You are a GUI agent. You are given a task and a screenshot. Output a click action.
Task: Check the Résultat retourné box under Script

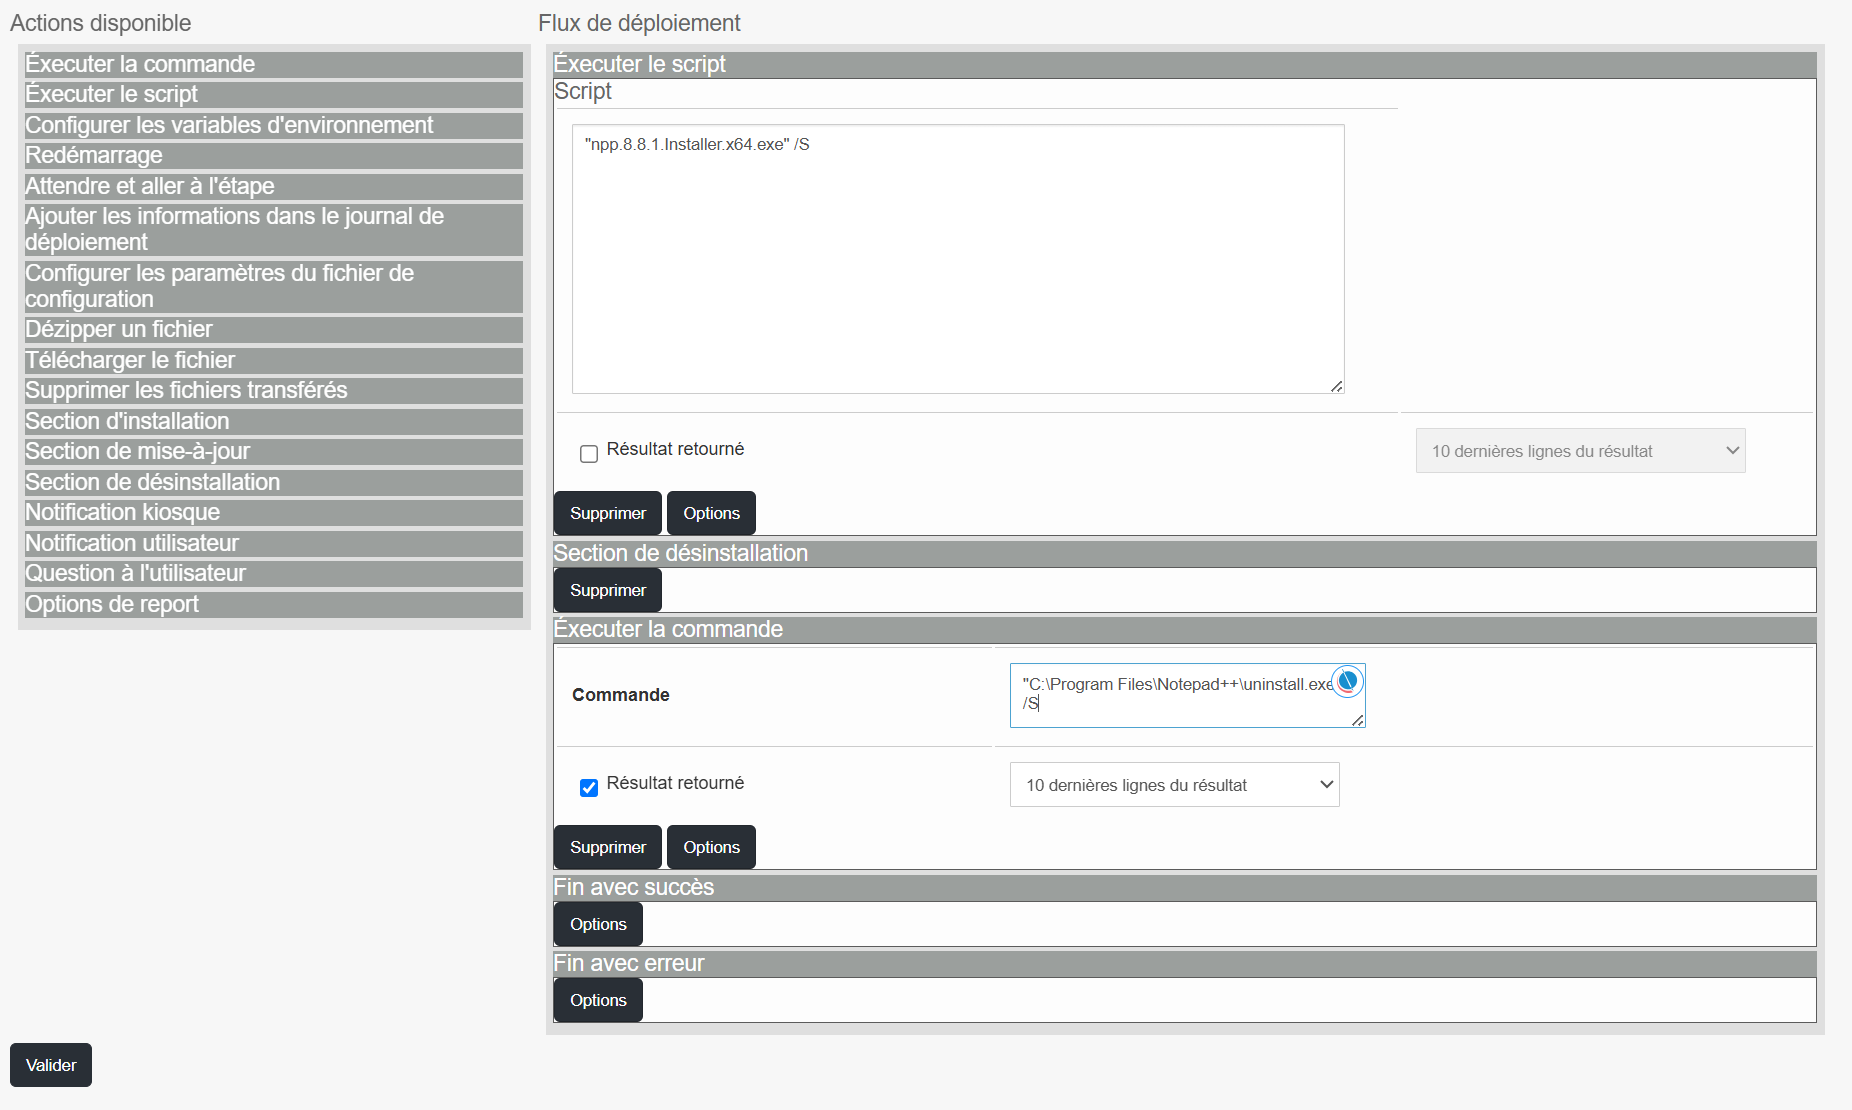coord(589,454)
